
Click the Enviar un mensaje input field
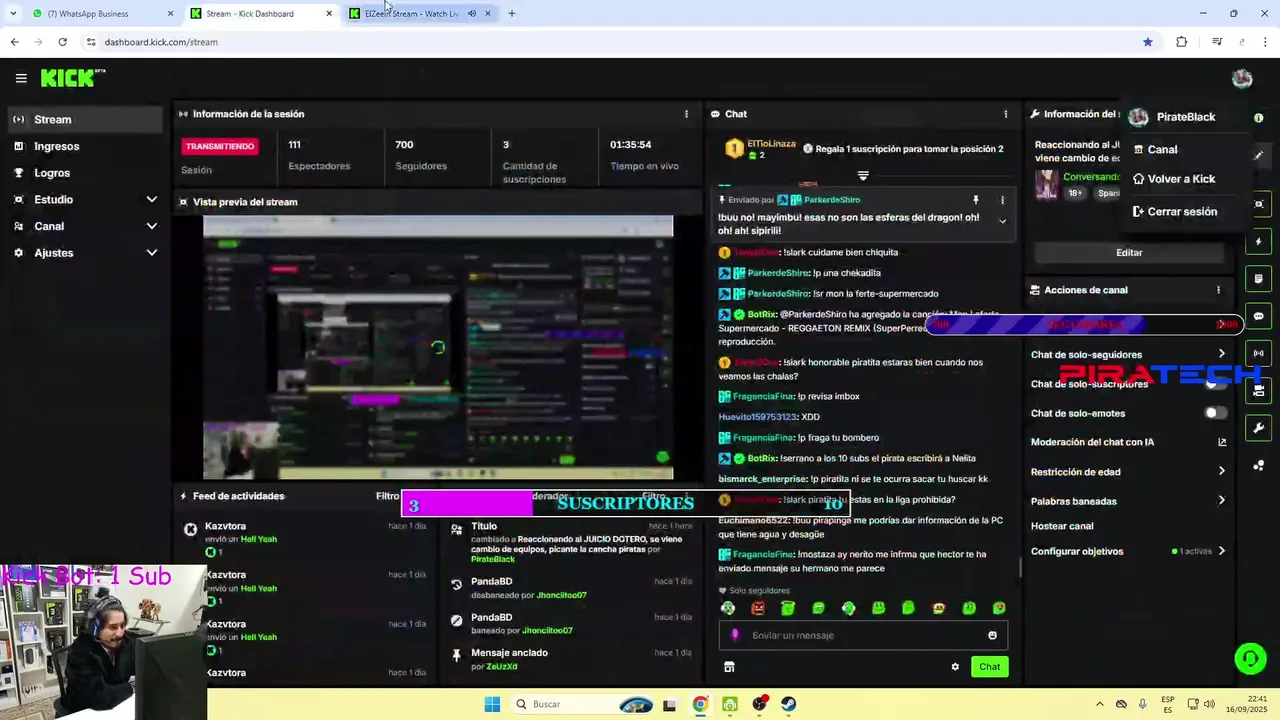click(863, 635)
